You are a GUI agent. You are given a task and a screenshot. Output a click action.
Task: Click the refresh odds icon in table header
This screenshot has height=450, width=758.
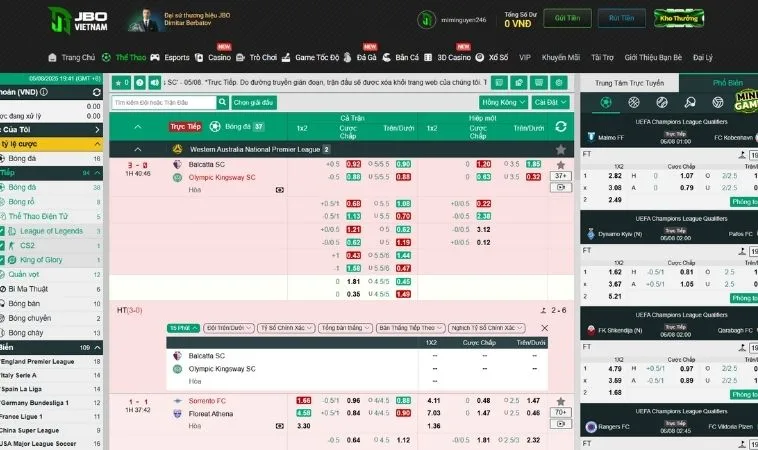pos(560,127)
